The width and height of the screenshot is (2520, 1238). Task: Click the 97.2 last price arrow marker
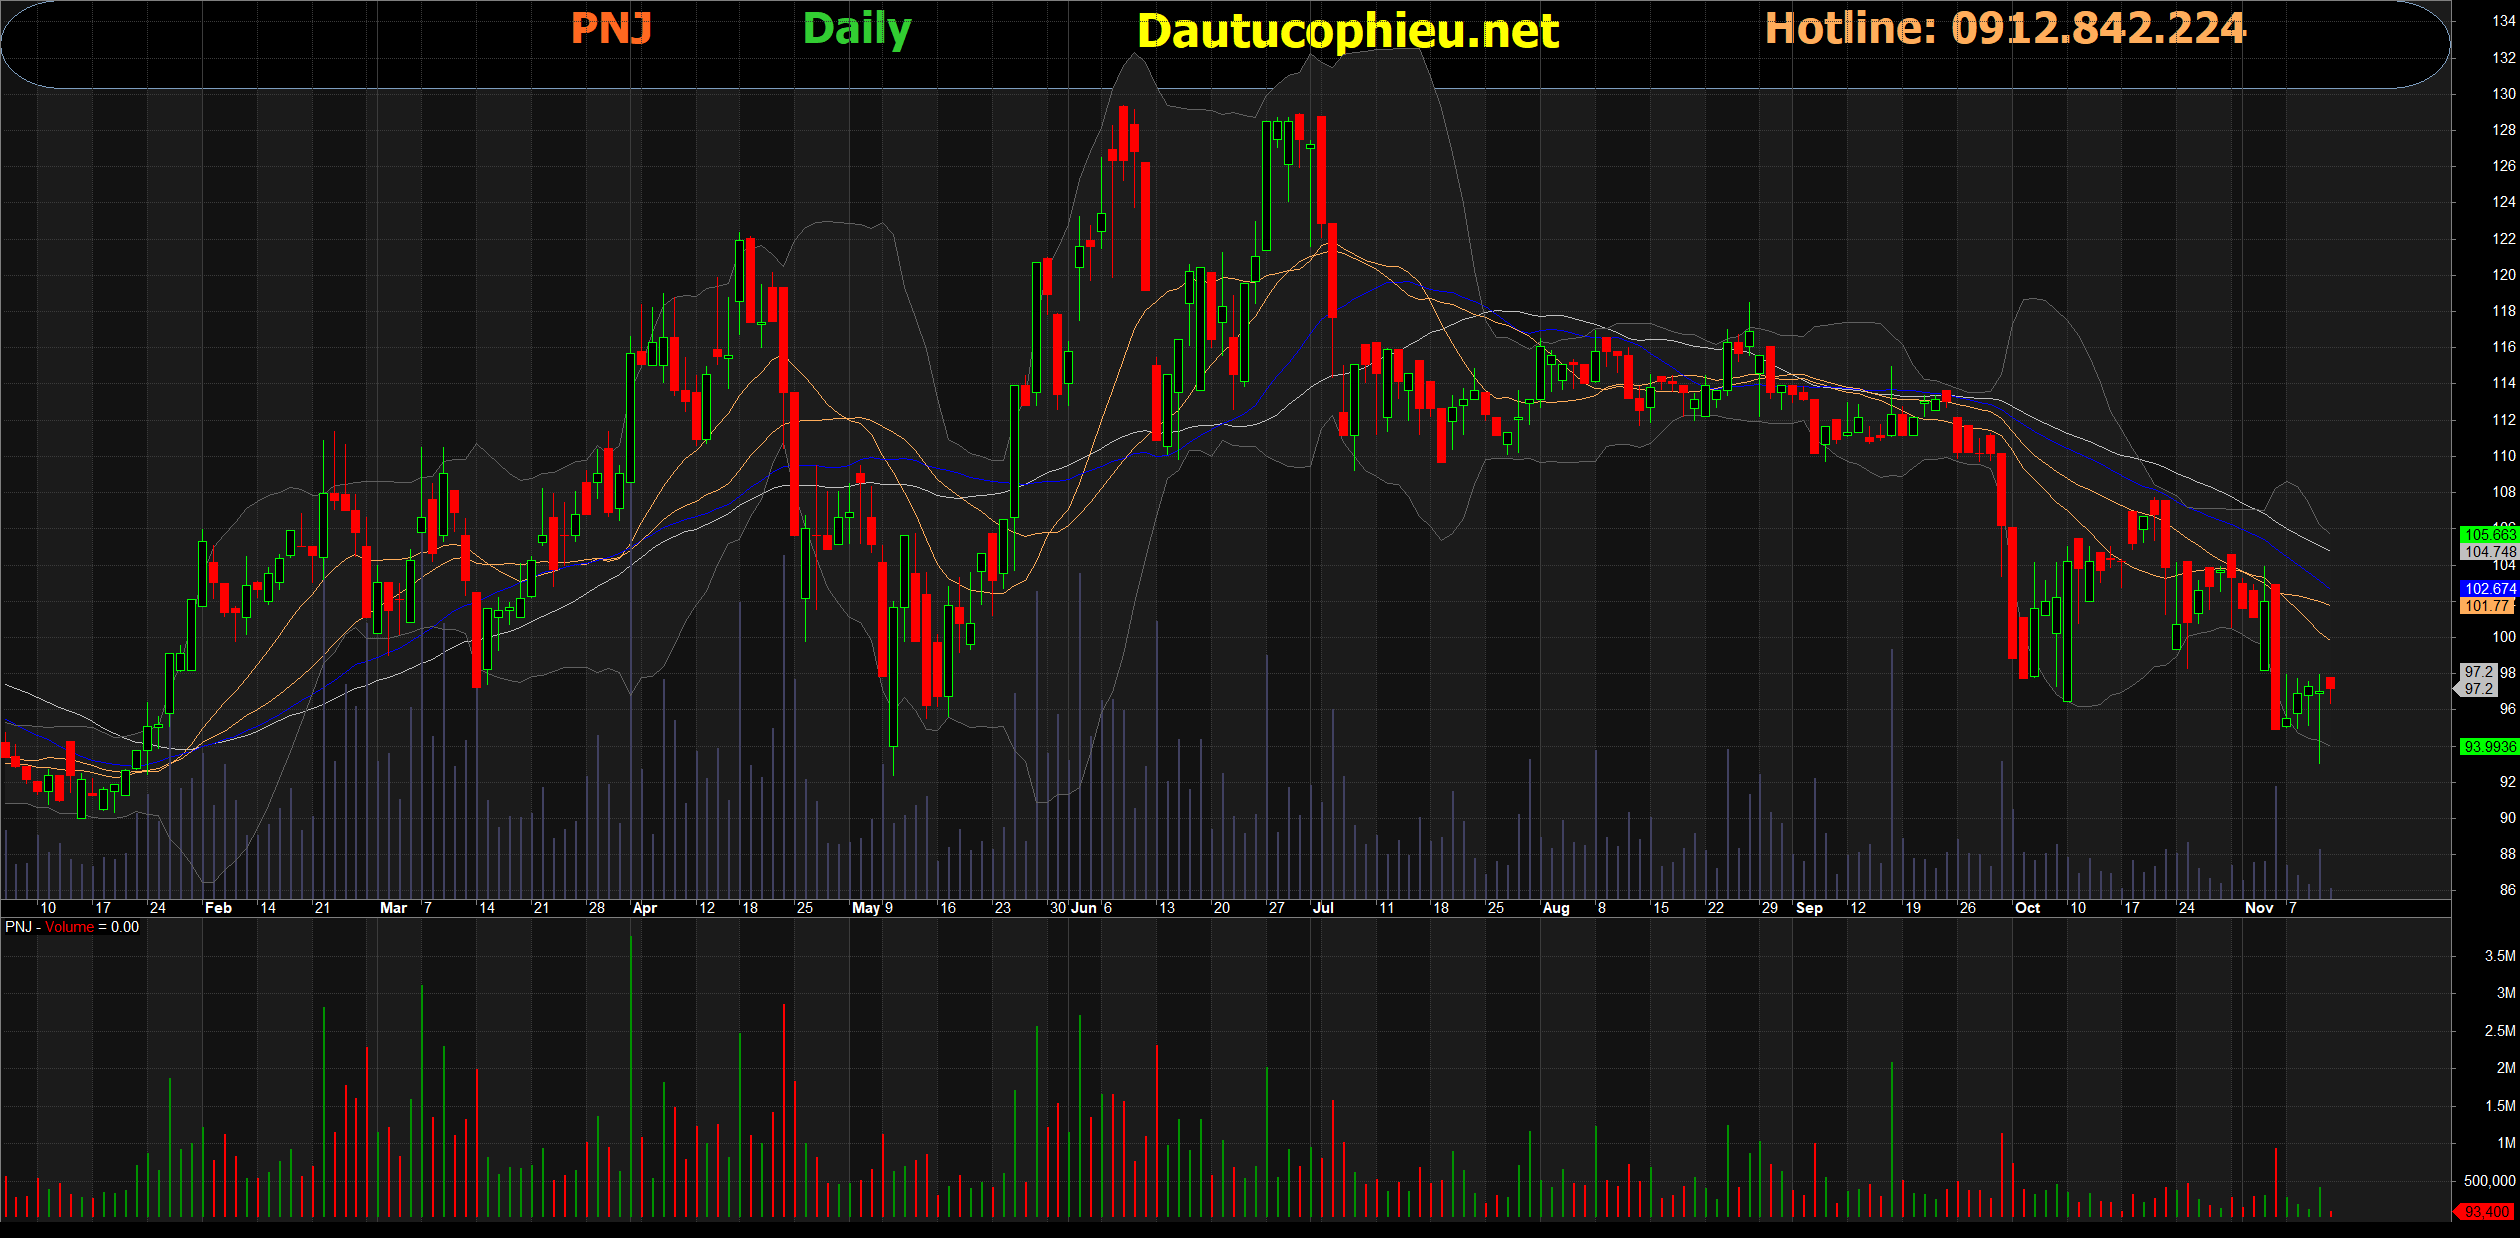coord(2476,689)
